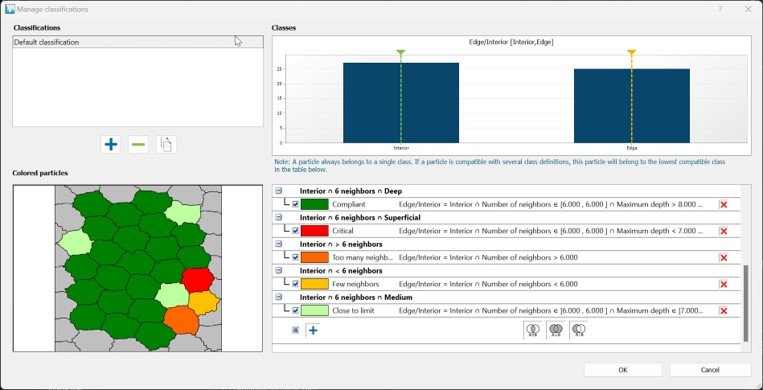Image resolution: width=763 pixels, height=390 pixels.
Task: Click the classes table vertical scrollbar
Action: 745,303
